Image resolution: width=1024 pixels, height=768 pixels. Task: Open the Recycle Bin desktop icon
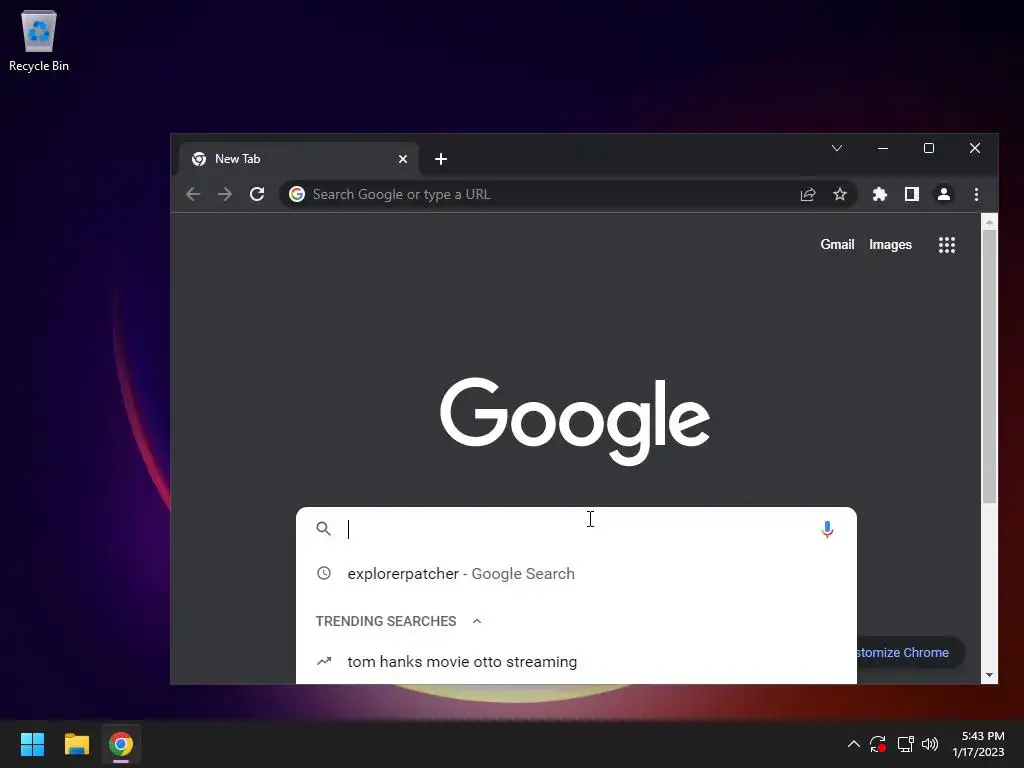click(x=39, y=40)
